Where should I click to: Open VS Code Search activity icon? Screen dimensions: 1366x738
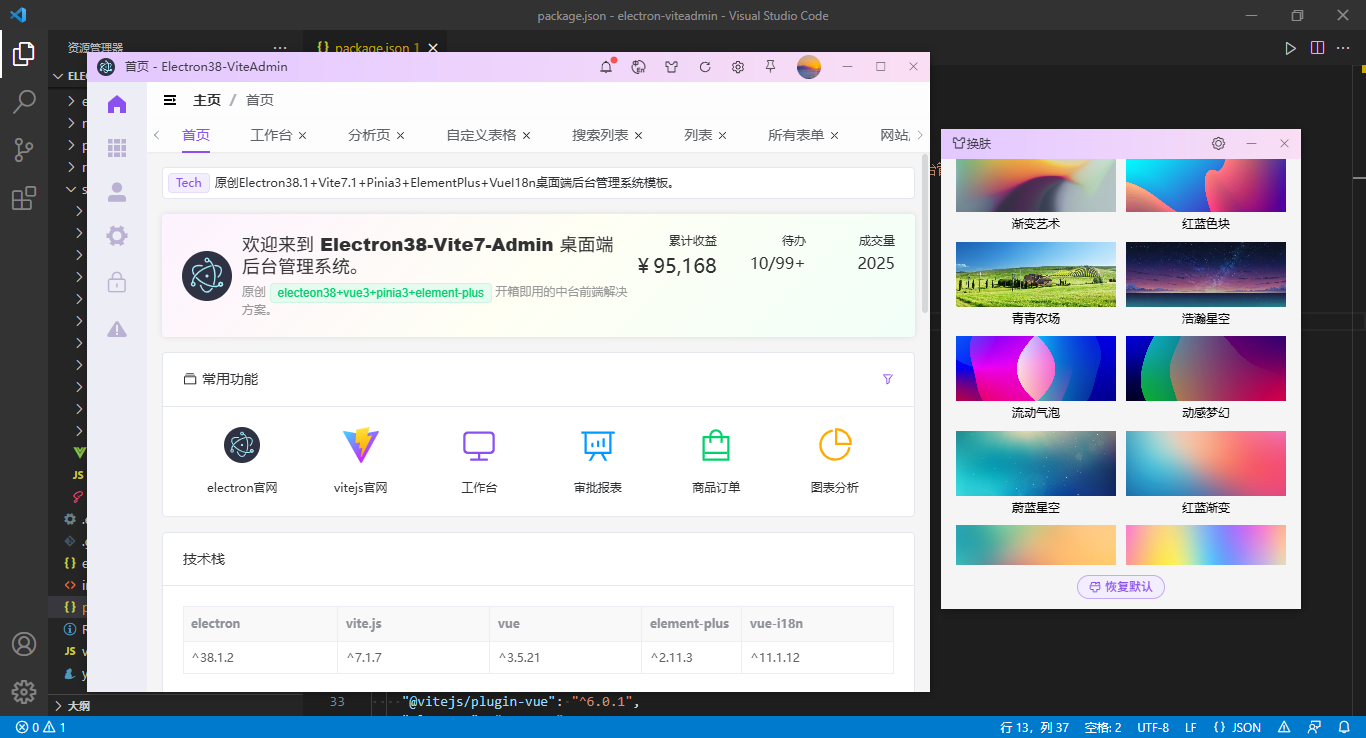(x=24, y=102)
